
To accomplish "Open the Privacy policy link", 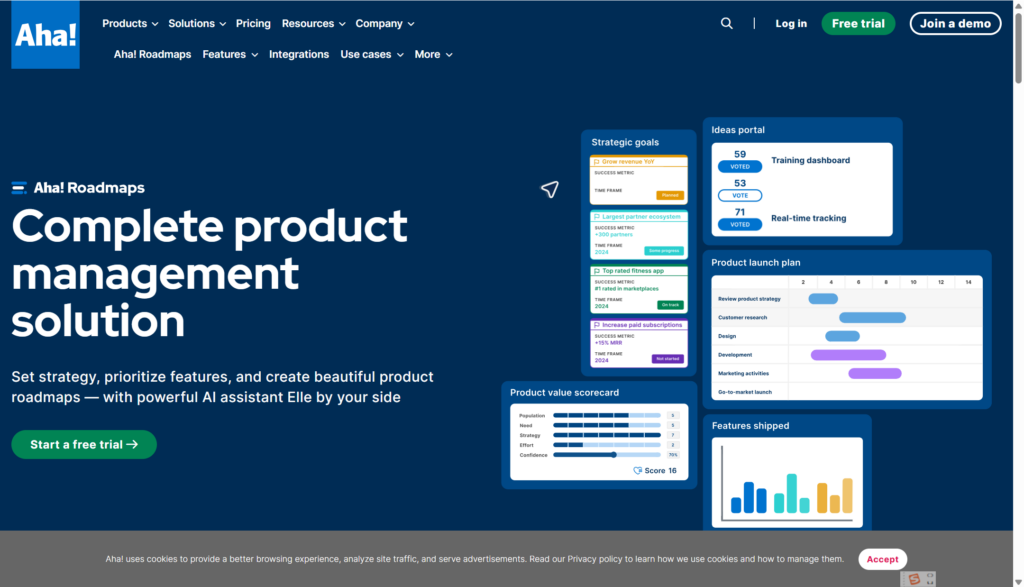I will [x=594, y=559].
